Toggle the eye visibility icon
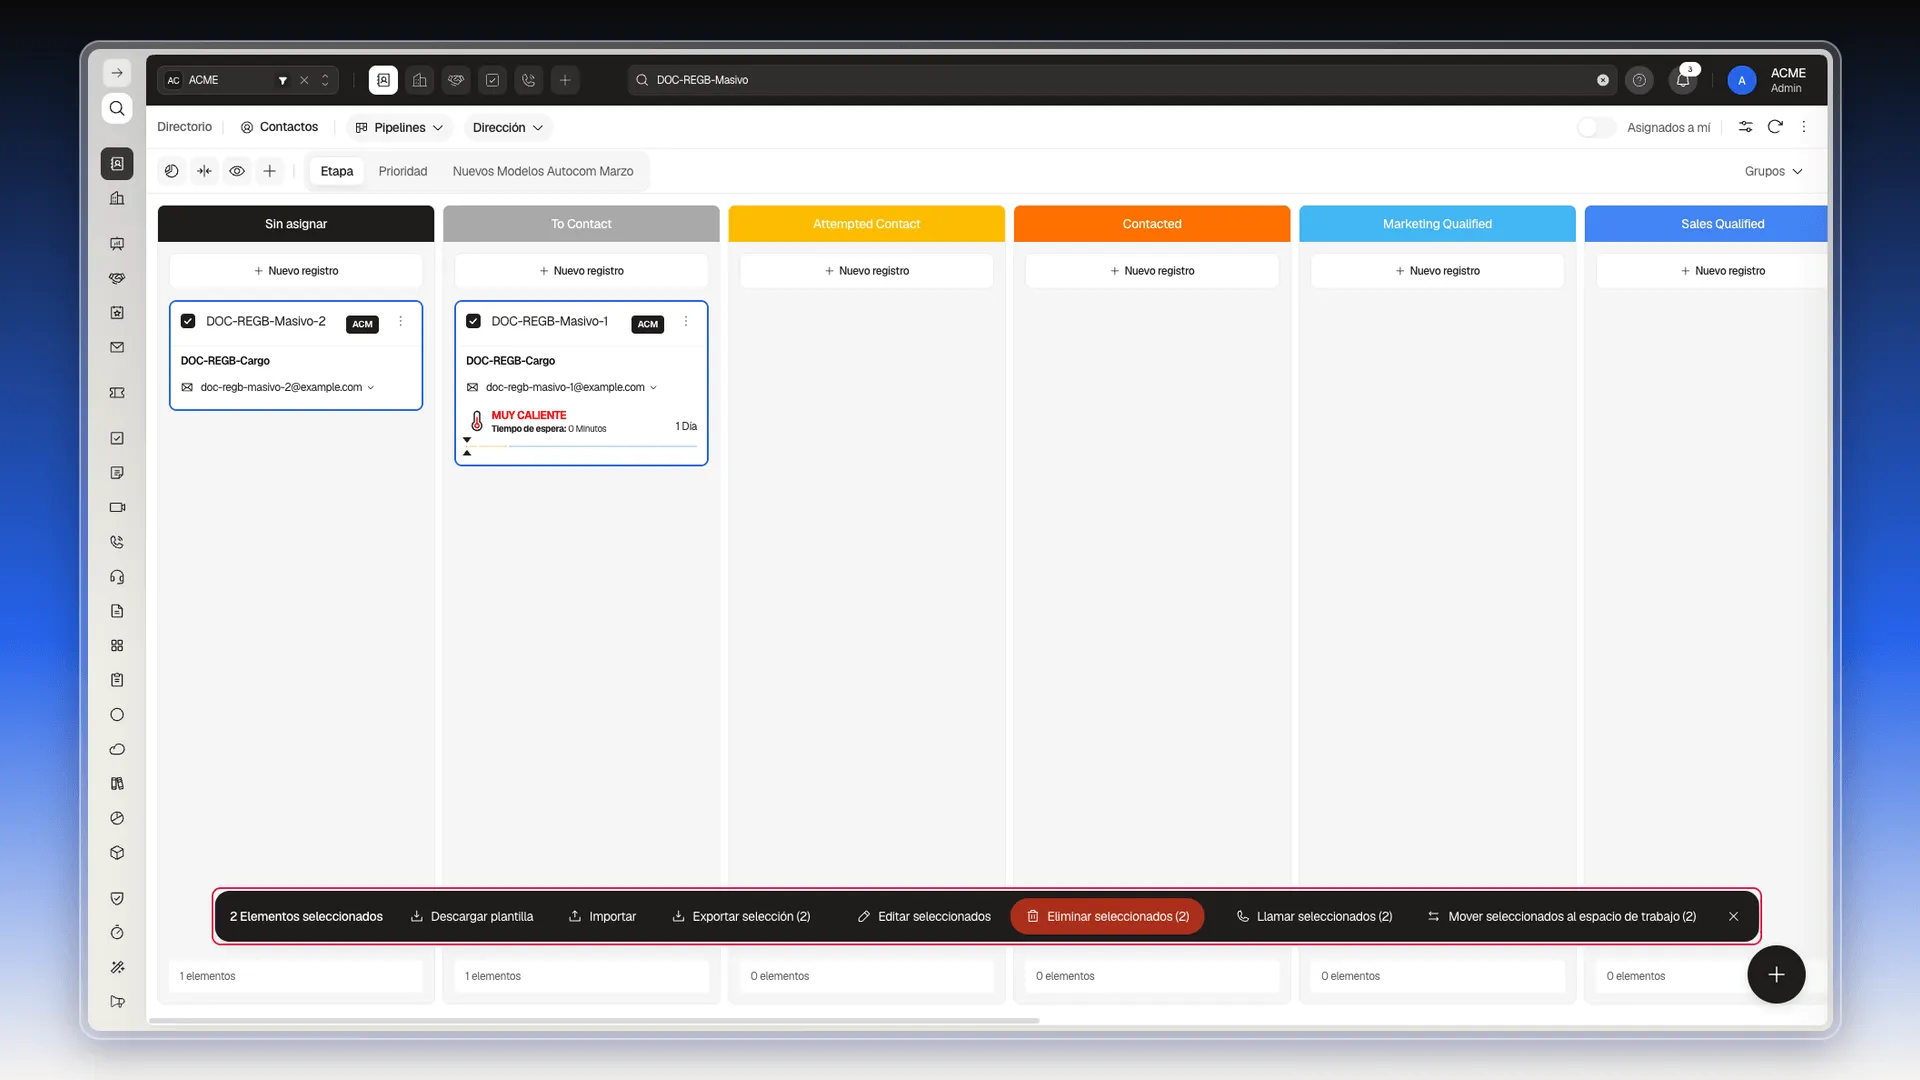 237,171
